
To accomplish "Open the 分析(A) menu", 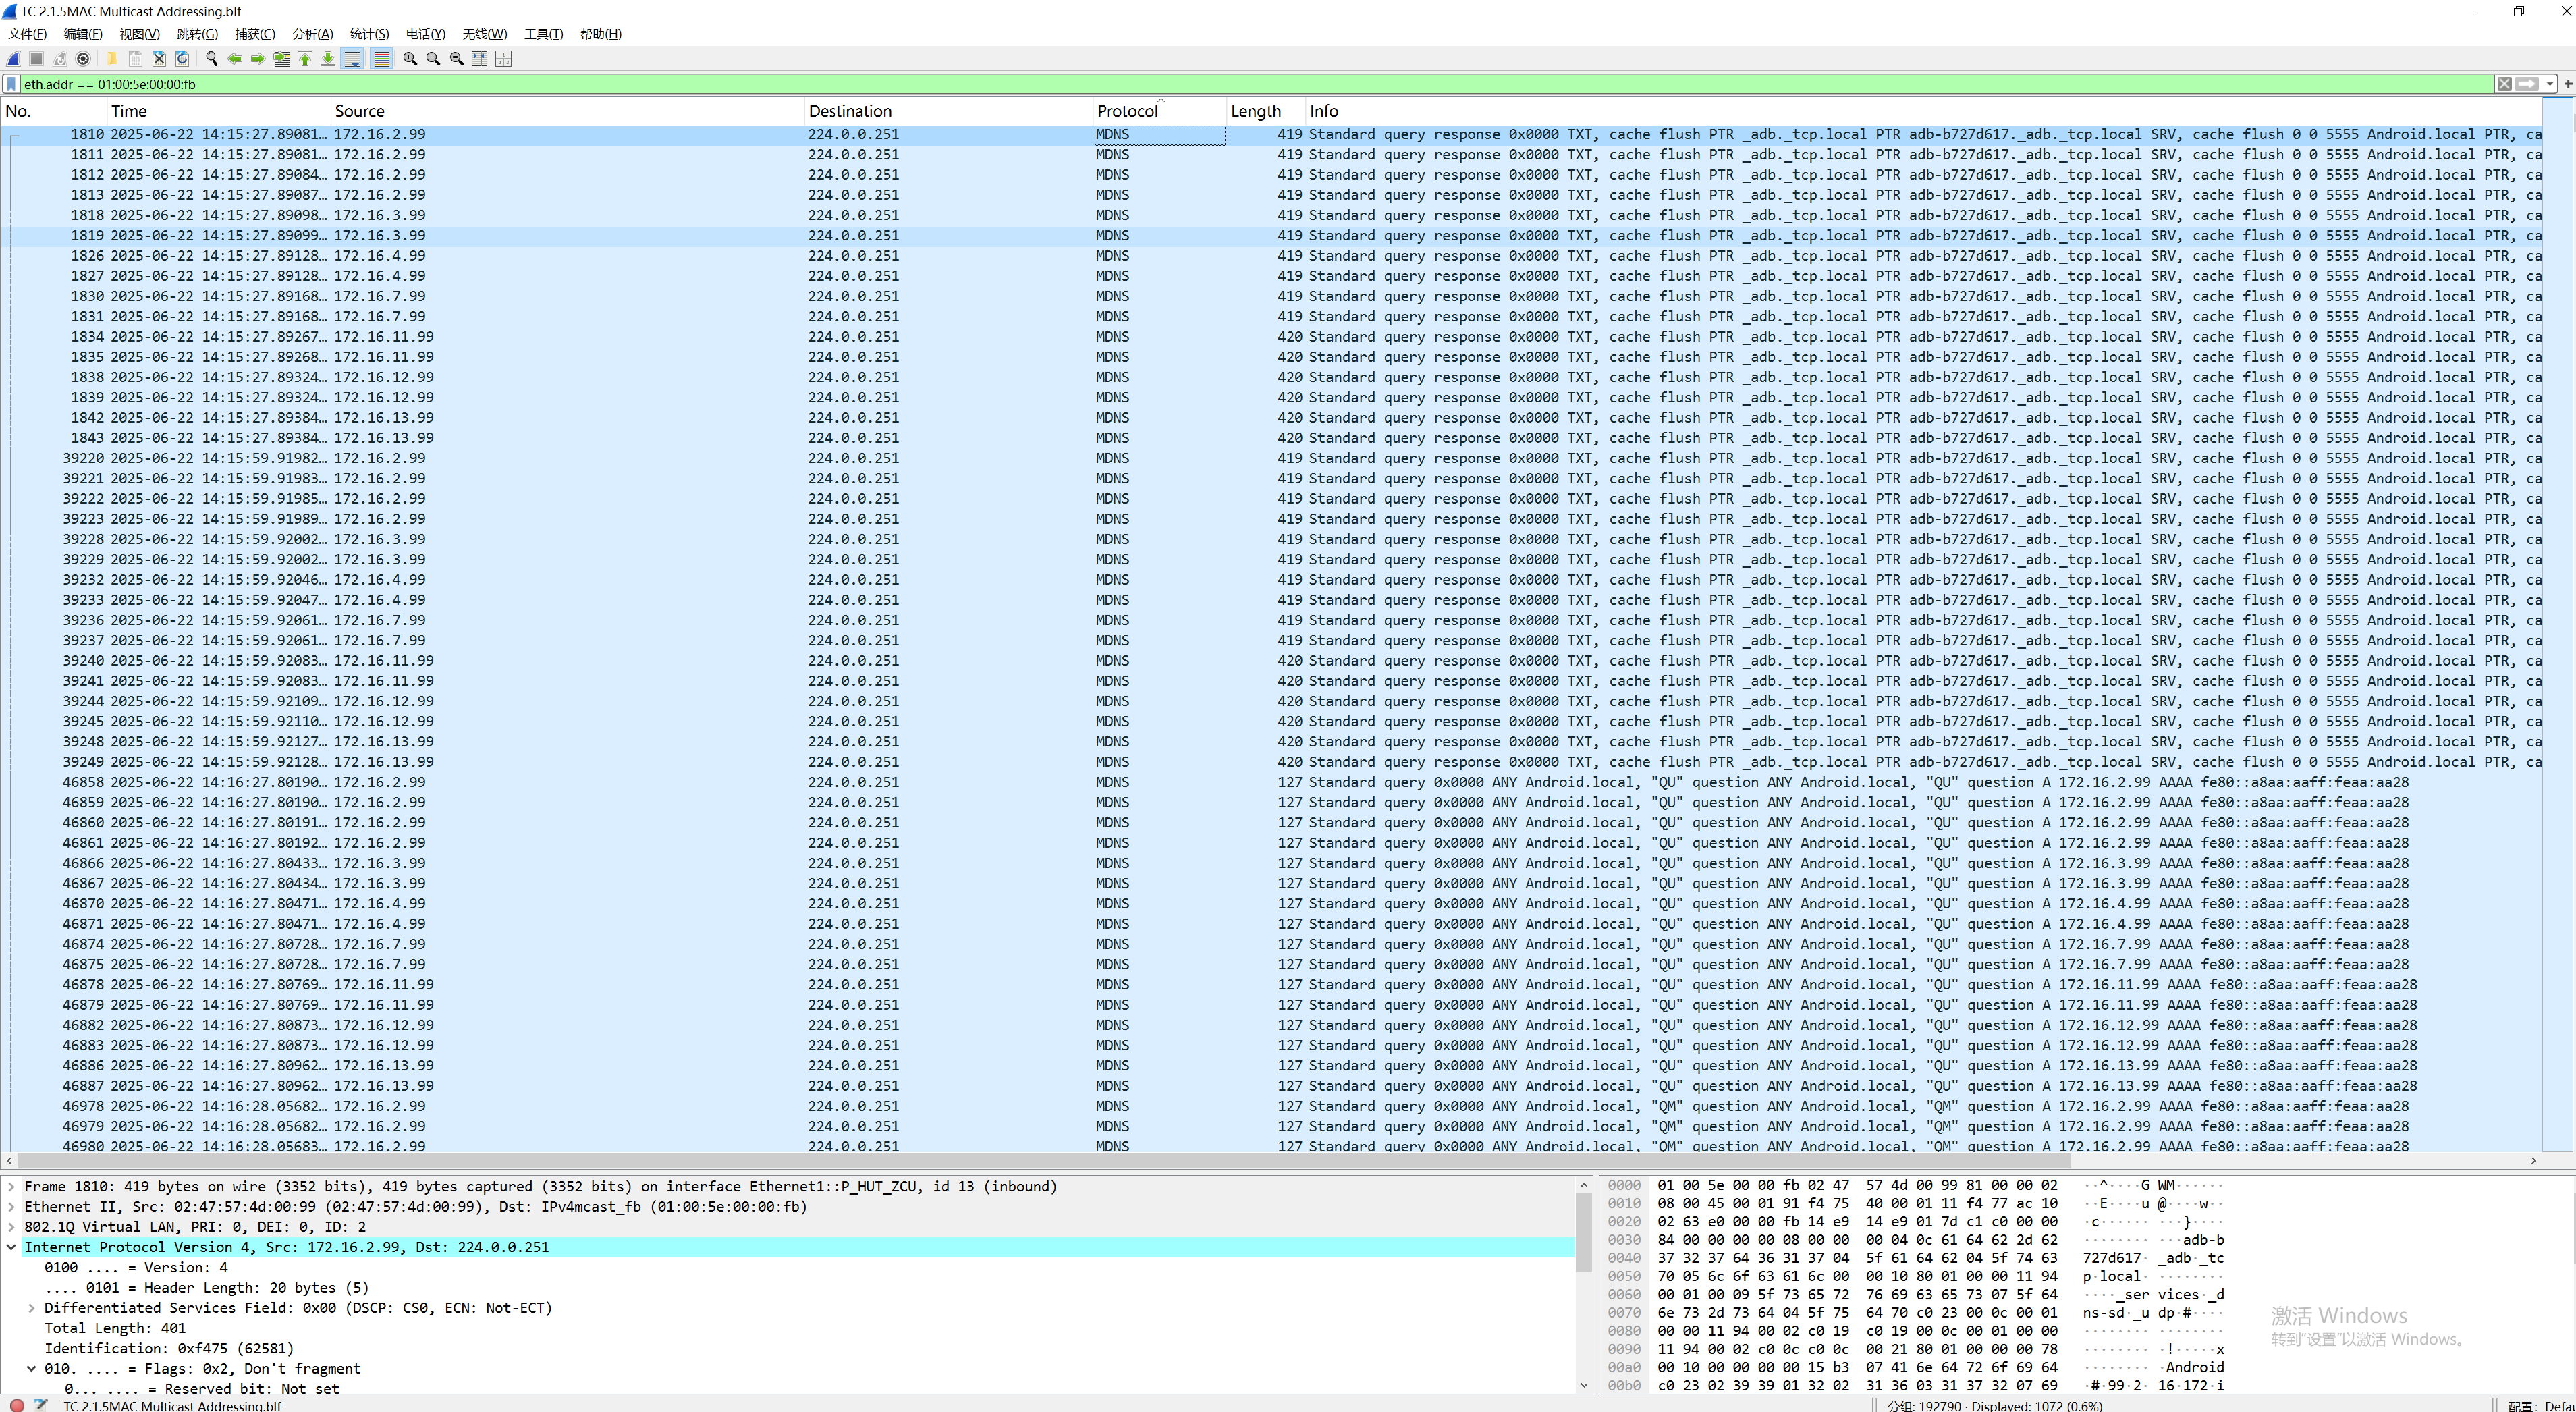I will tap(312, 33).
